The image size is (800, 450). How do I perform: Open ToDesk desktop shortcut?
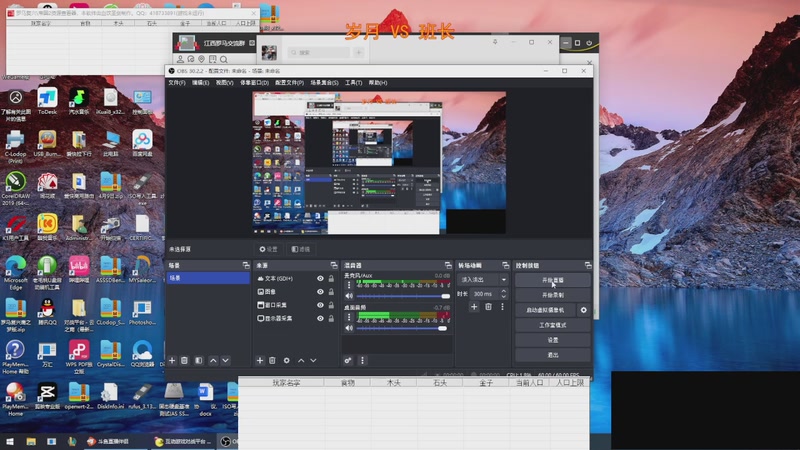[47, 101]
